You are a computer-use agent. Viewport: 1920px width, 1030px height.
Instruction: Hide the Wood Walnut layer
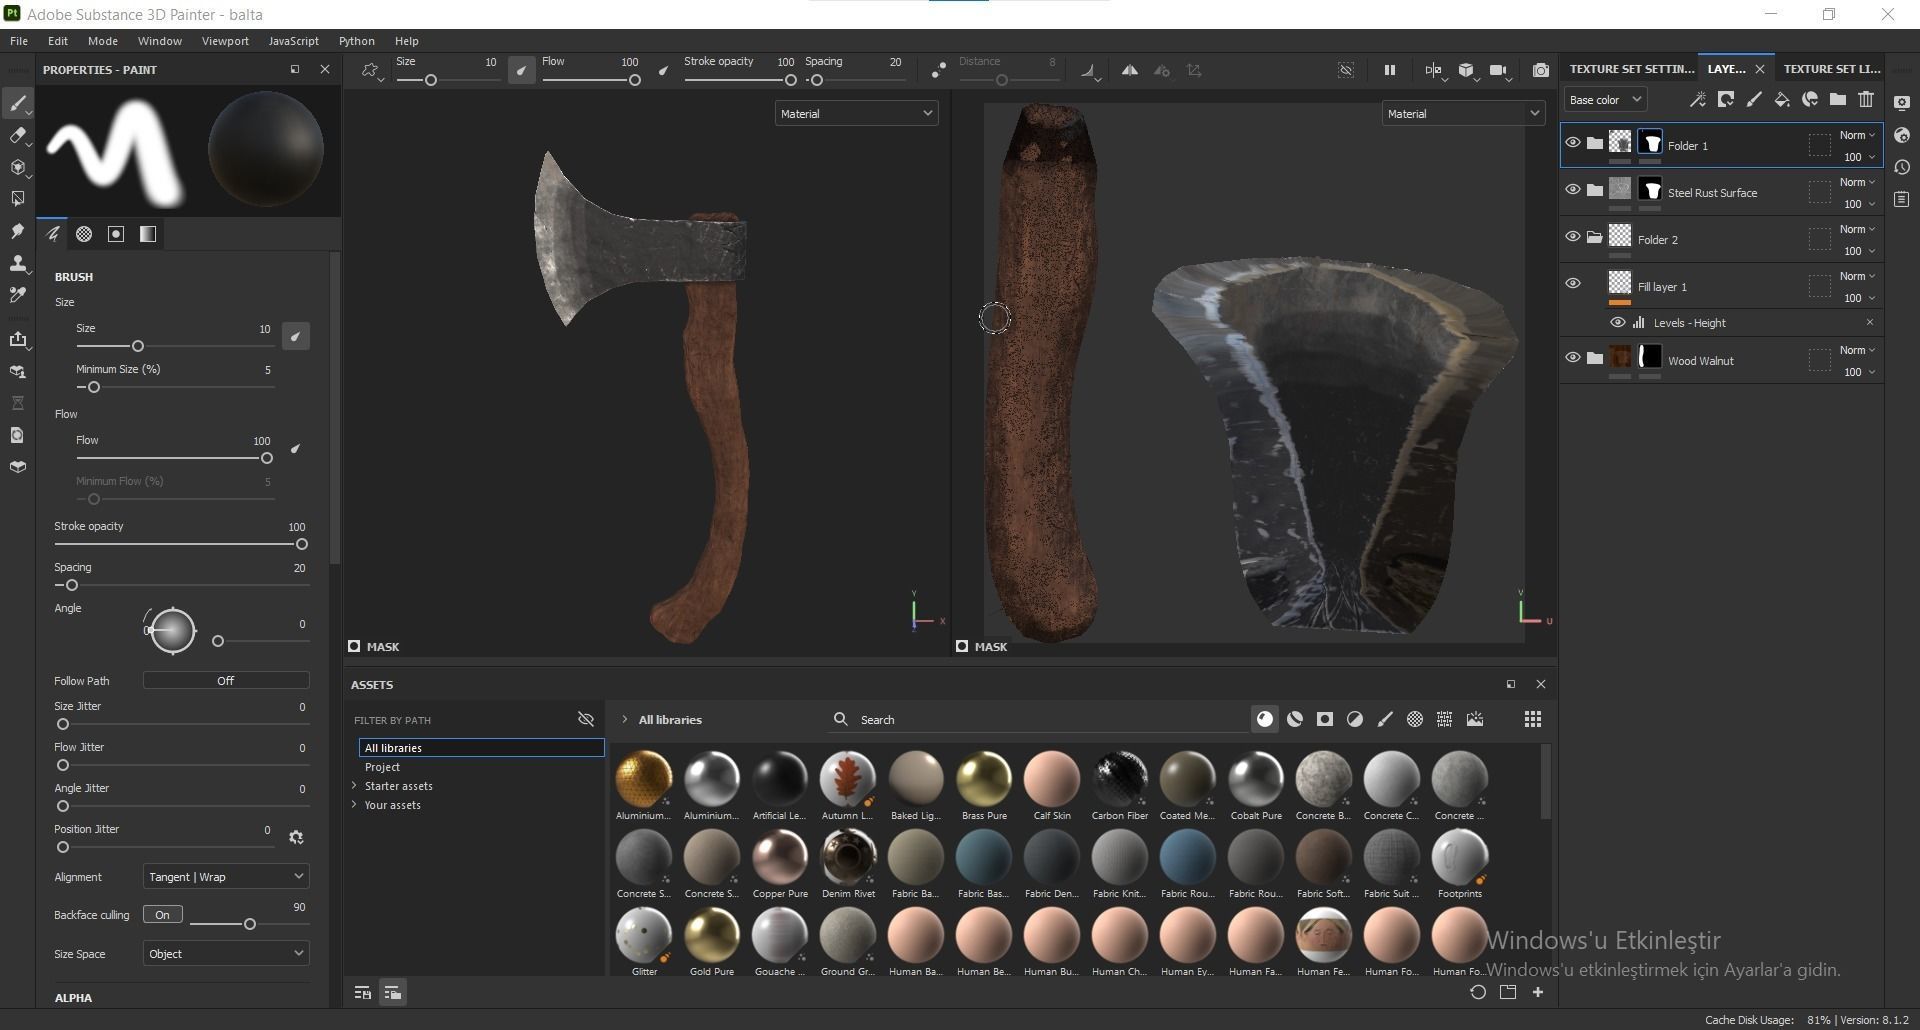click(x=1573, y=358)
